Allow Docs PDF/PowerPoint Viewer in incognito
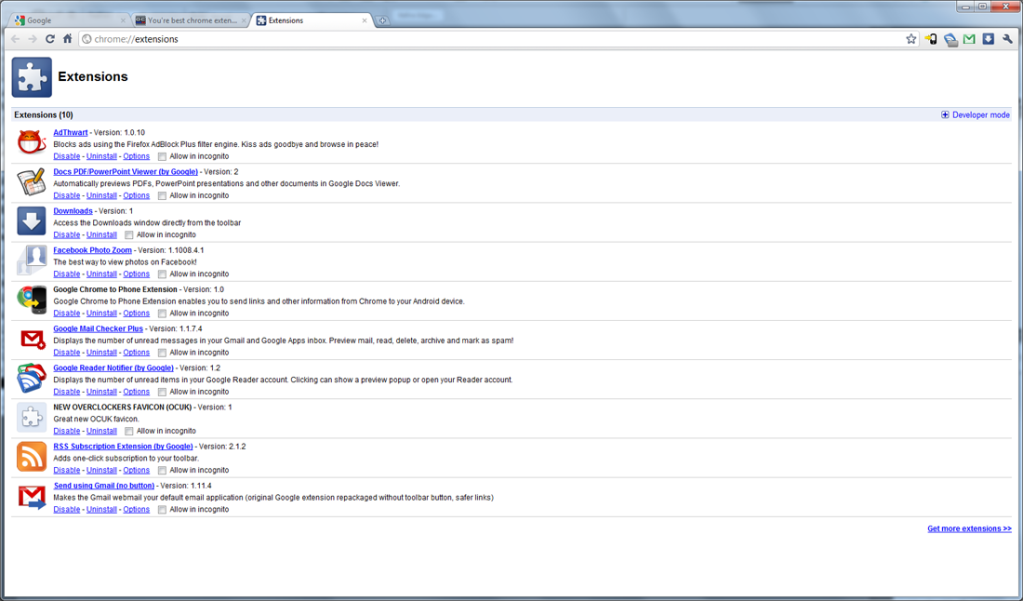1023x601 pixels. click(162, 196)
